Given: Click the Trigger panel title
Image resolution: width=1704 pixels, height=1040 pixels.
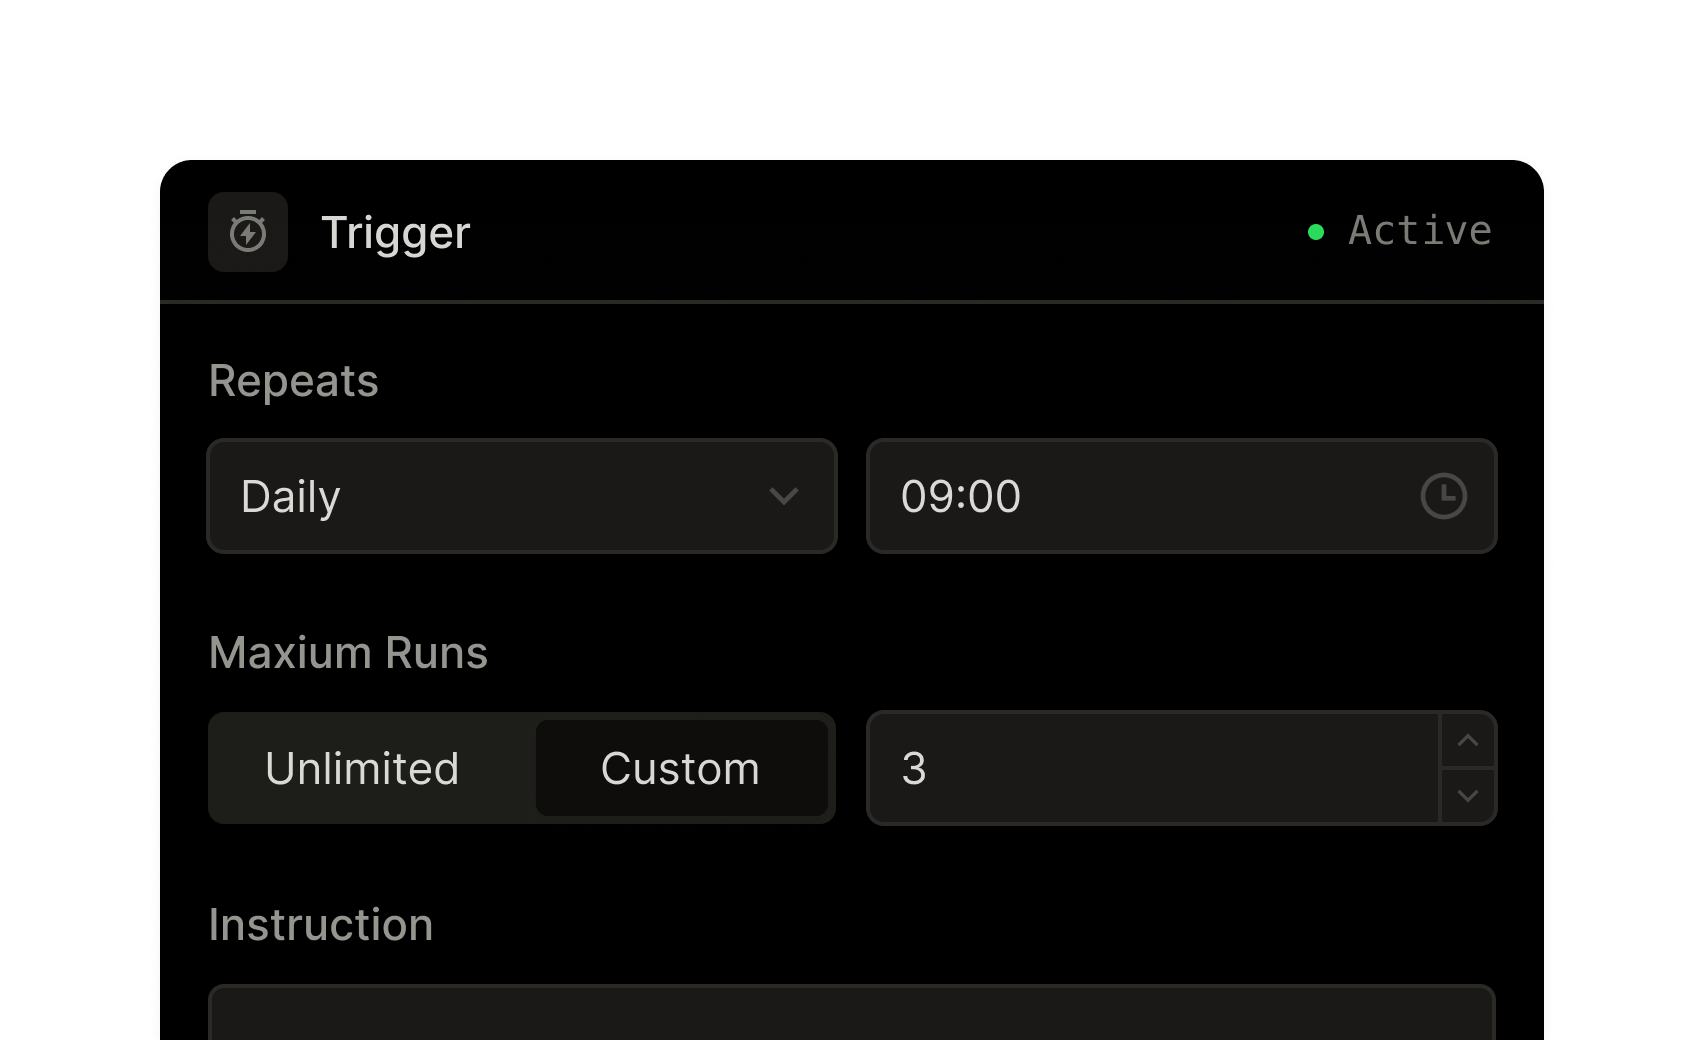Looking at the screenshot, I should pyautogui.click(x=396, y=233).
